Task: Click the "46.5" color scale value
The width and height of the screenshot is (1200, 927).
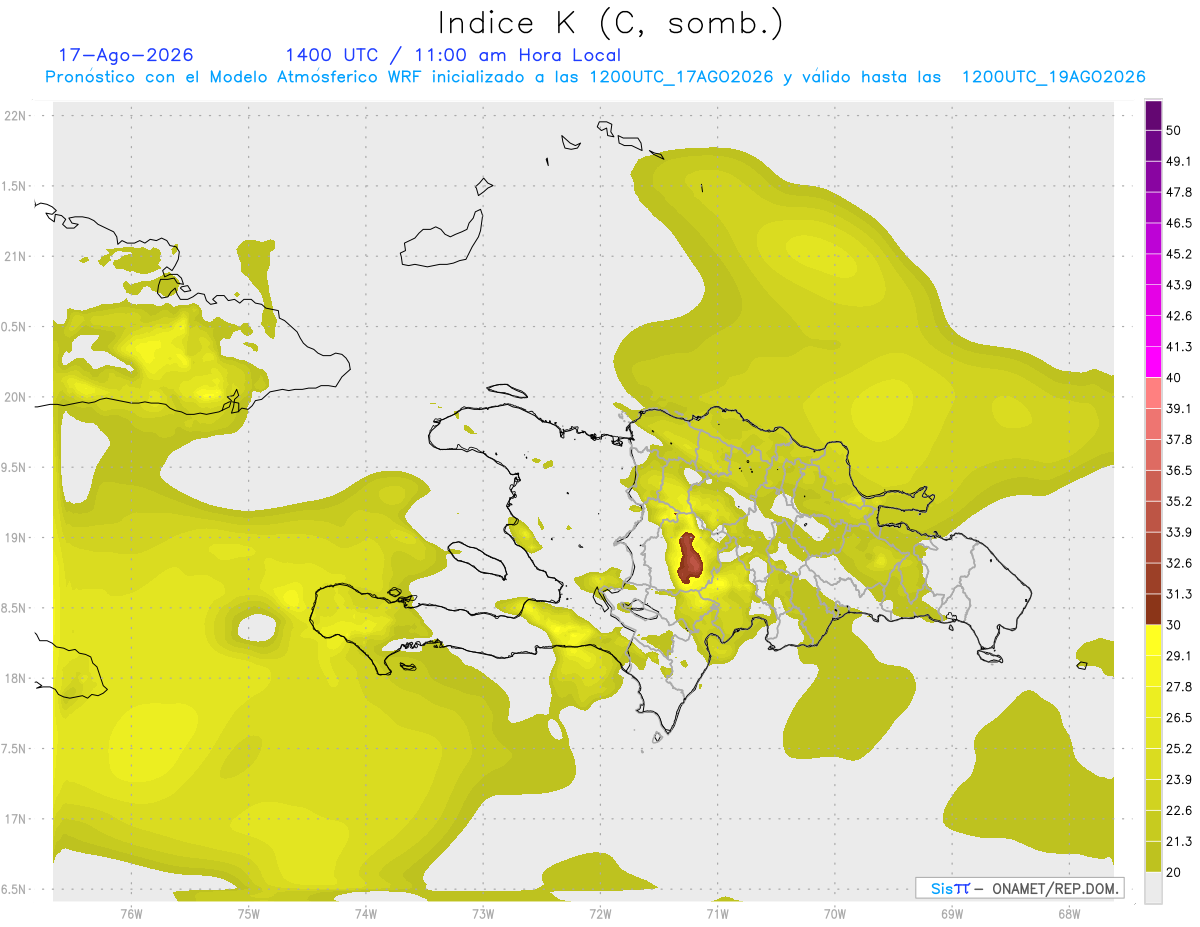Action: 1179,223
